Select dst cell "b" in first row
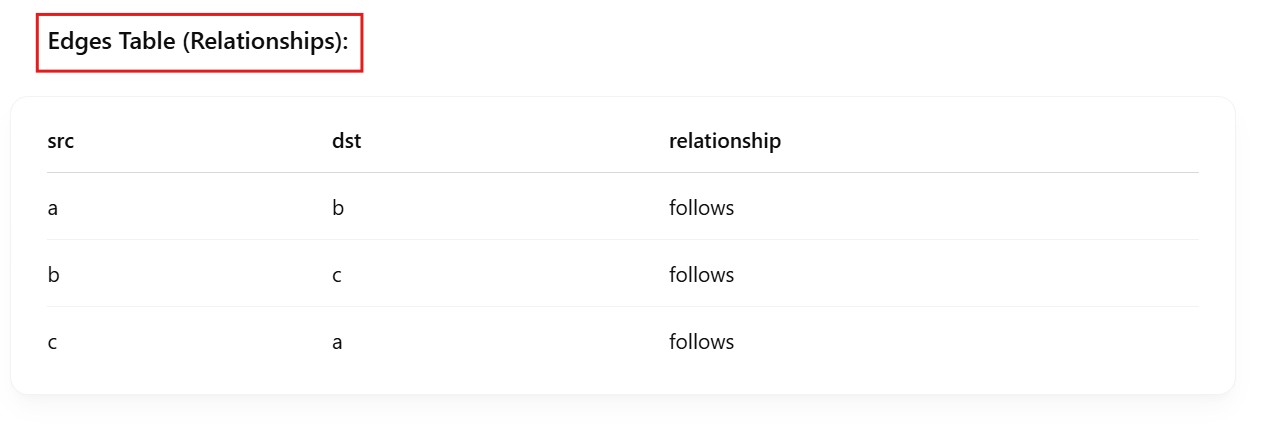 [x=338, y=208]
